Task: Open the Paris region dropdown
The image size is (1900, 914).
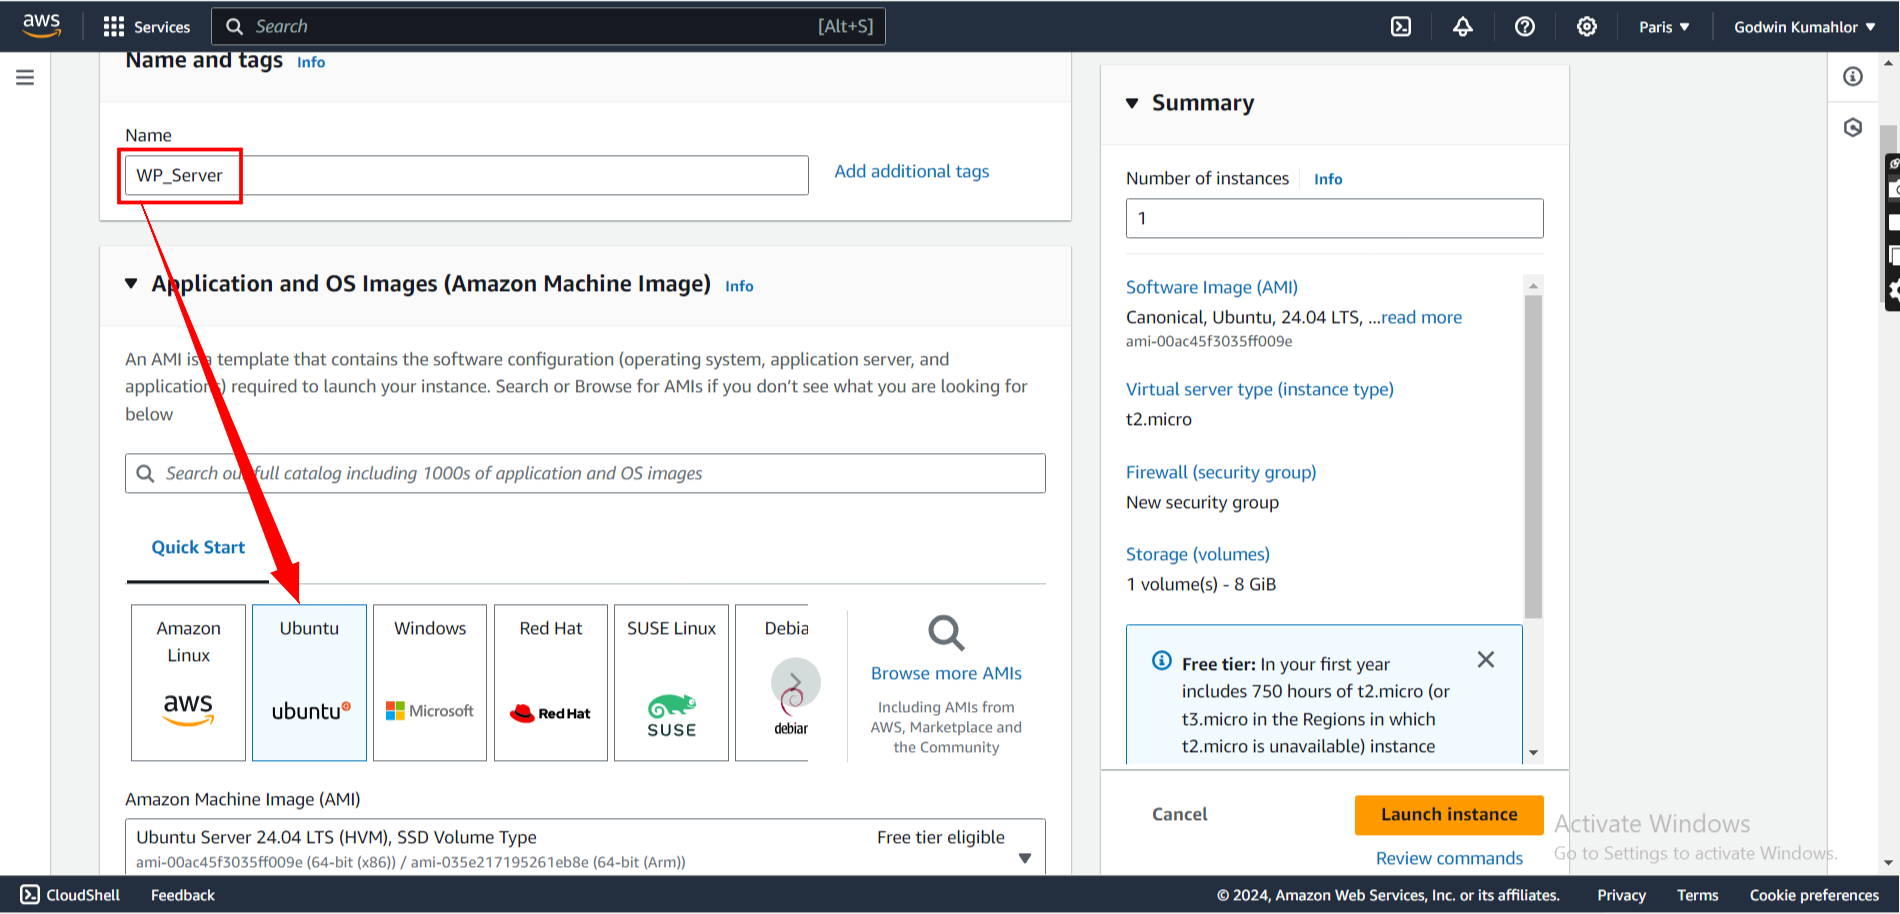Action: click(x=1664, y=27)
